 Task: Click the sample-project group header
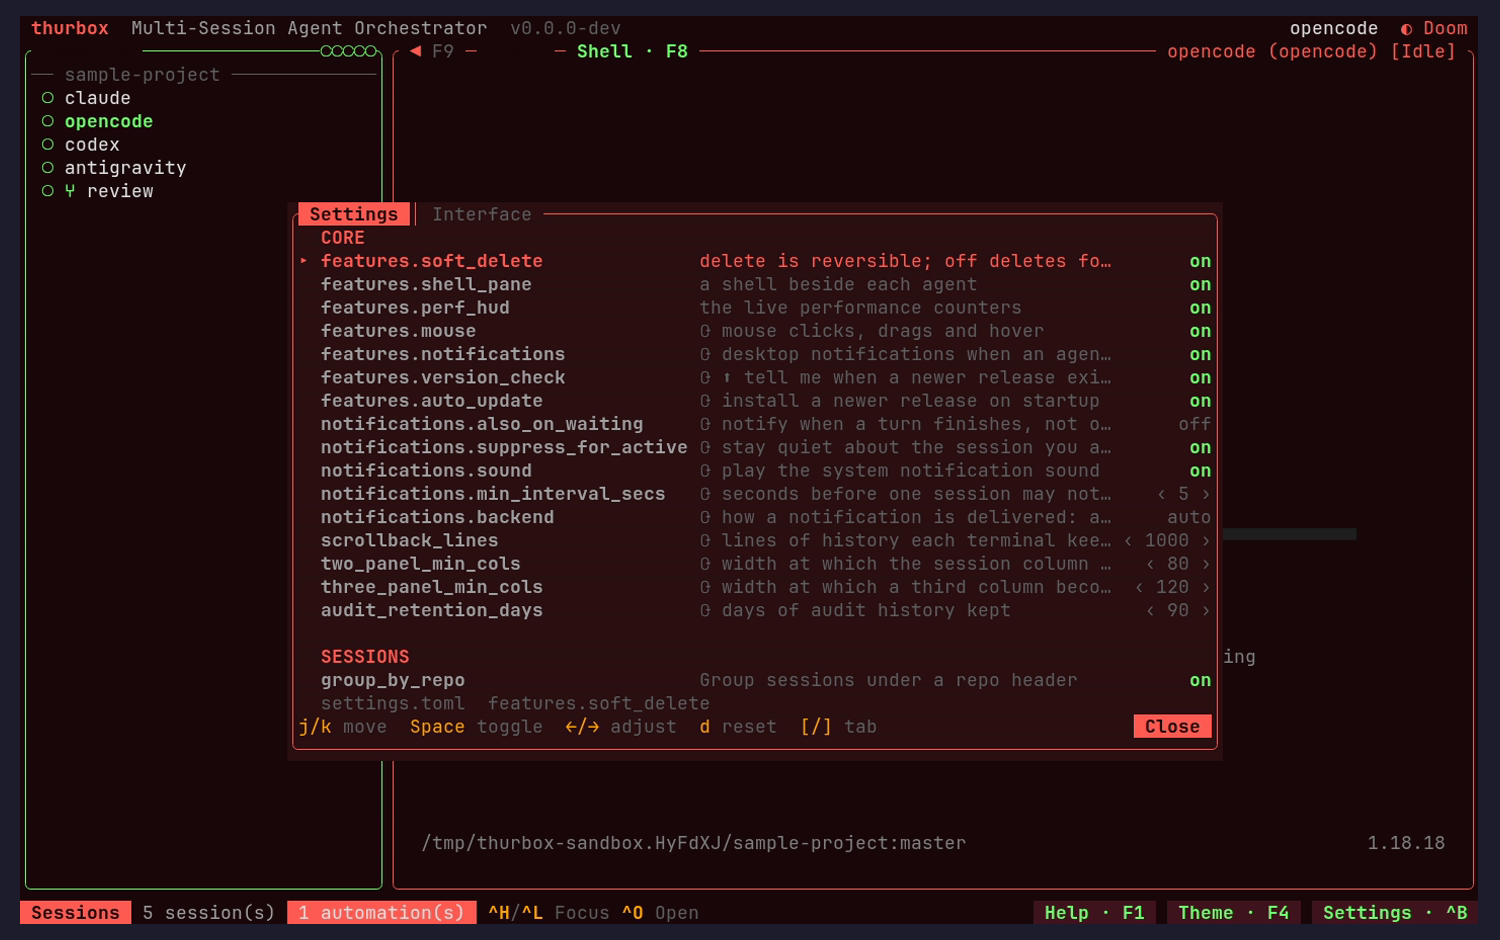pos(142,75)
